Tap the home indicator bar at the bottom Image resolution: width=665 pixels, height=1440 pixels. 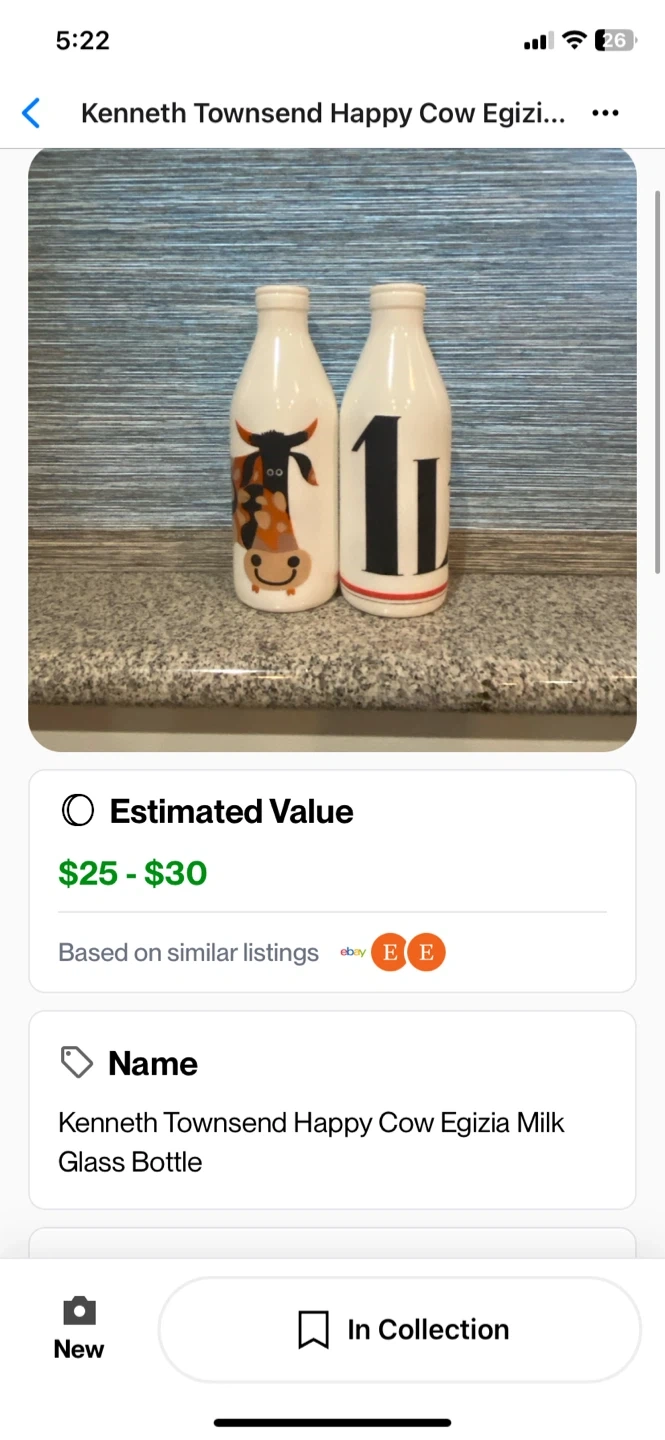332,1422
